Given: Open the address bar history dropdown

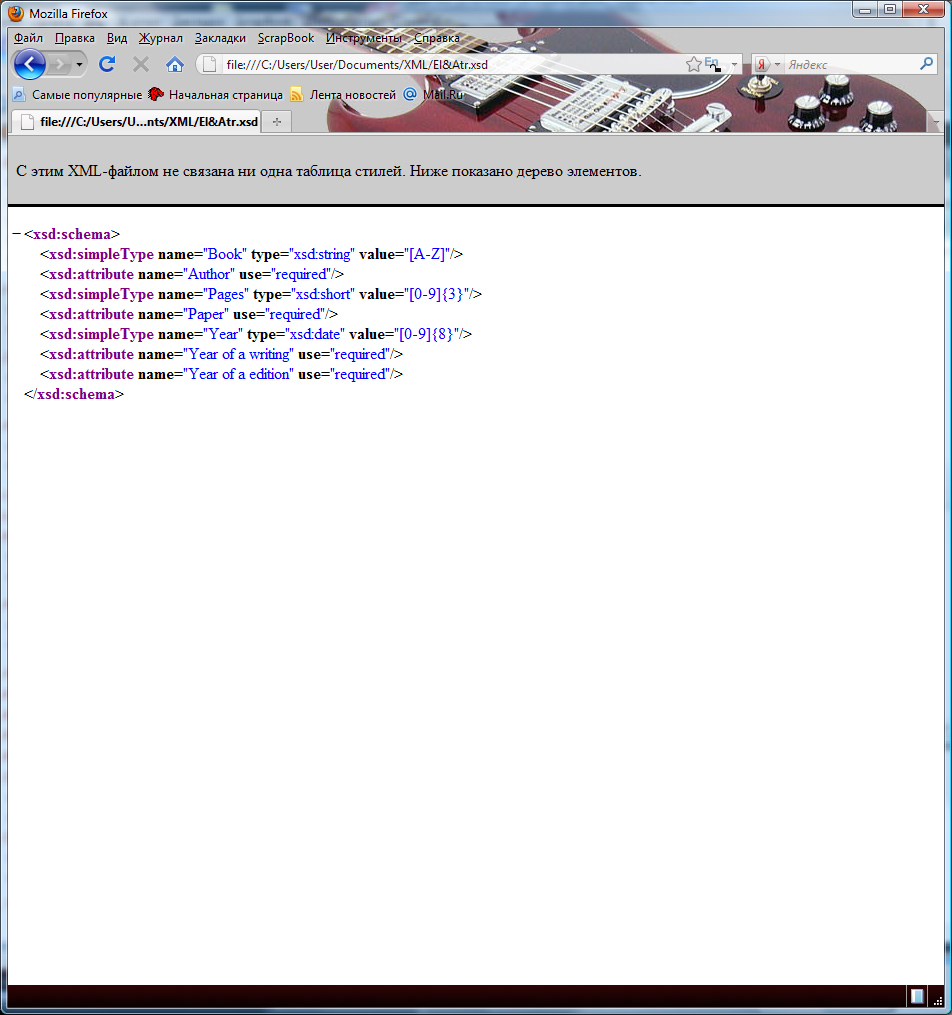Looking at the screenshot, I should point(734,65).
